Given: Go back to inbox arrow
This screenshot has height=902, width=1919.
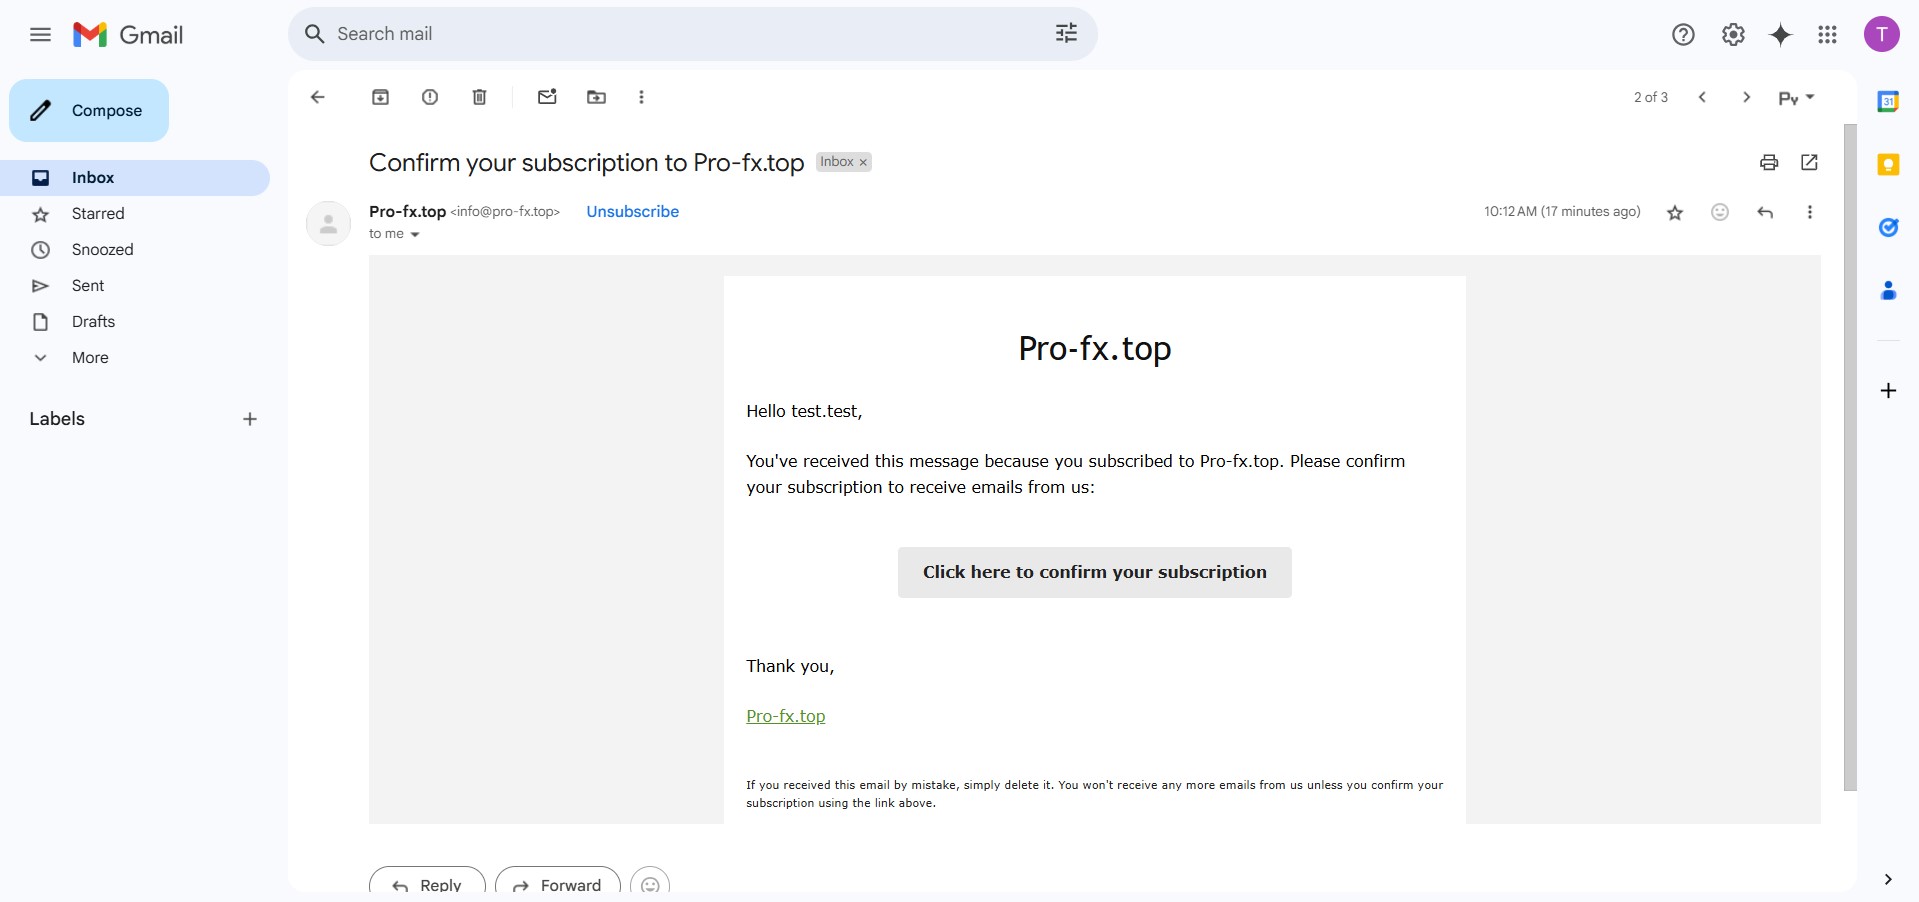Looking at the screenshot, I should tap(318, 97).
